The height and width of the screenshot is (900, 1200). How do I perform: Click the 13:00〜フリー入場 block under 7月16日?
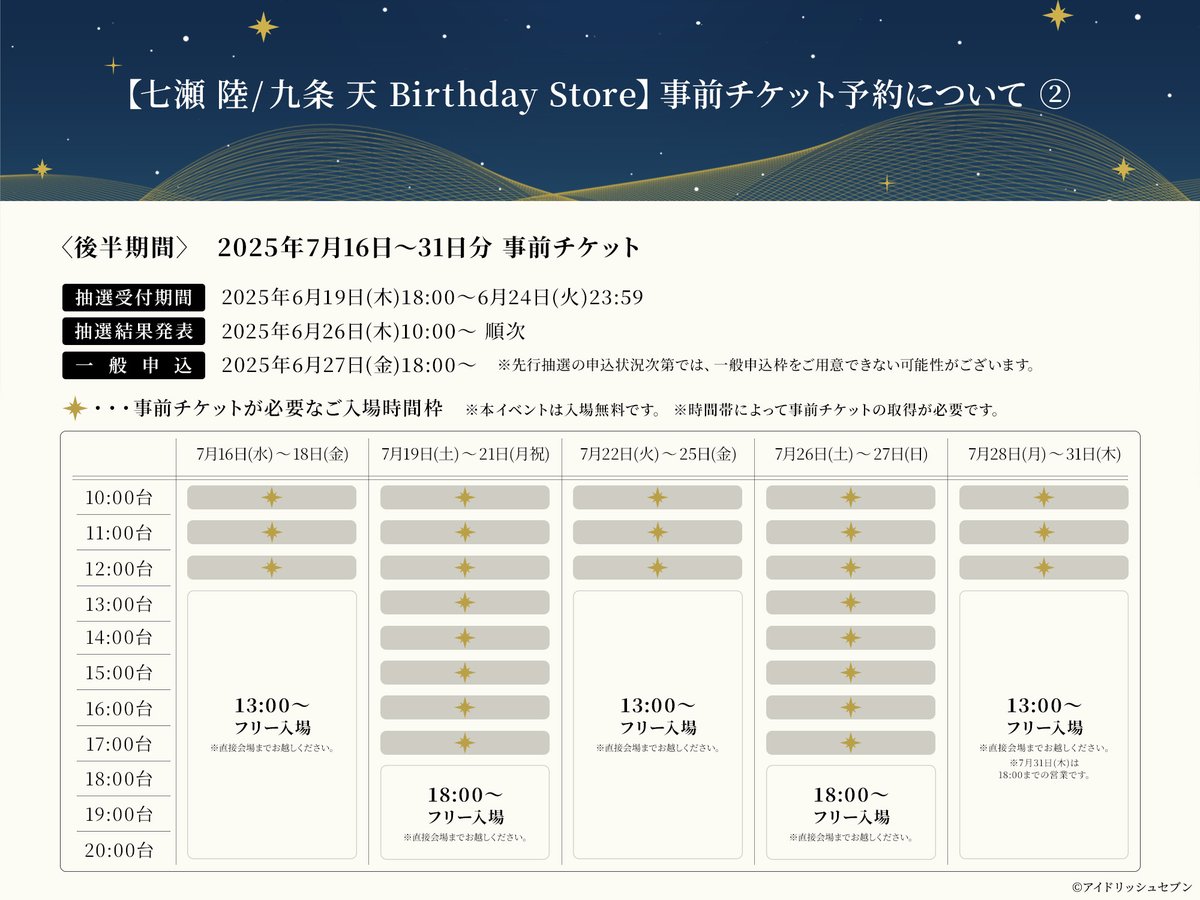pos(270,720)
